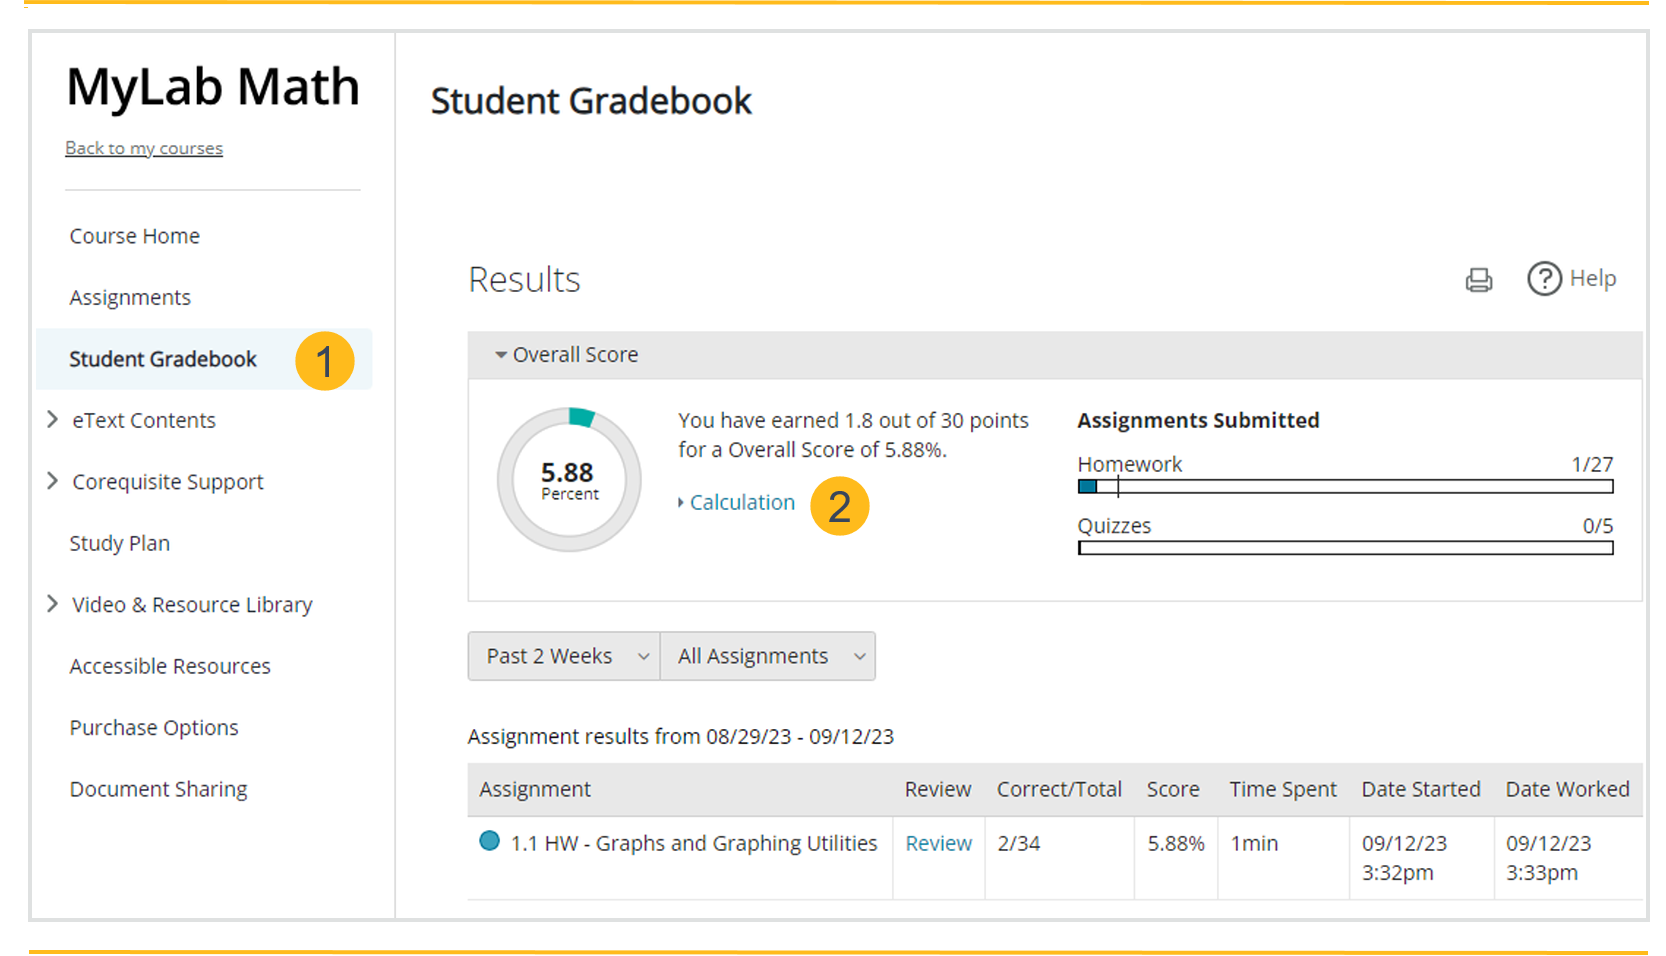The width and height of the screenshot is (1666, 956).
Task: Click the blue status dot for 1.1 HW
Action: (x=489, y=841)
